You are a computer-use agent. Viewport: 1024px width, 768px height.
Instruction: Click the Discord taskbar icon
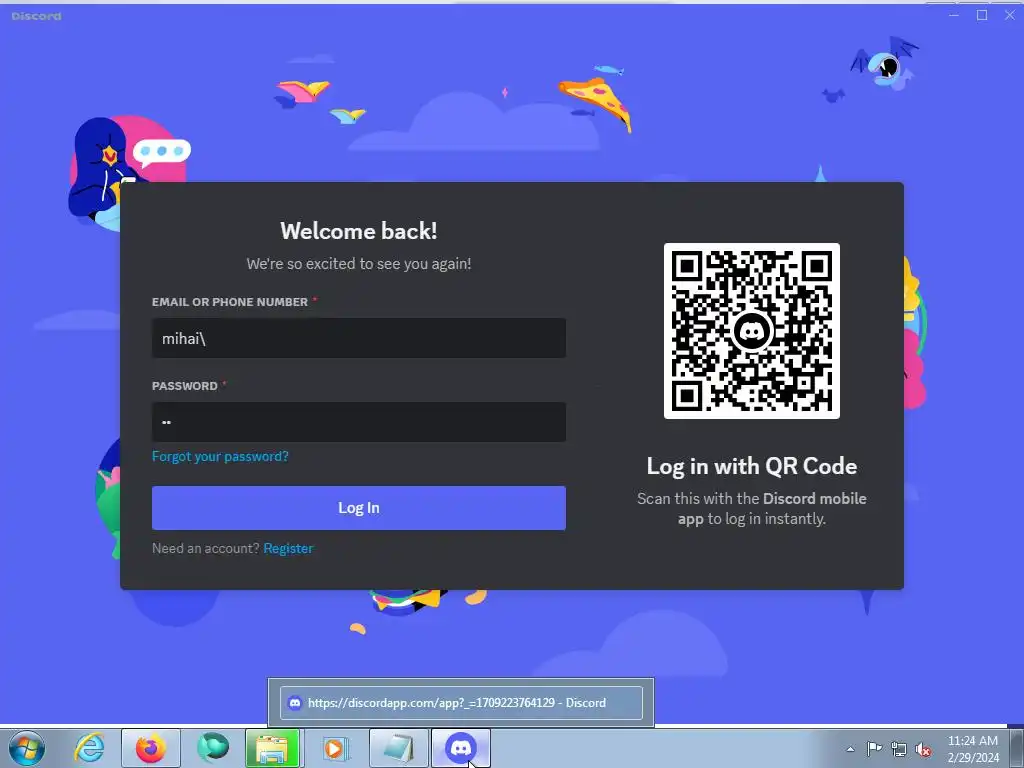click(461, 748)
